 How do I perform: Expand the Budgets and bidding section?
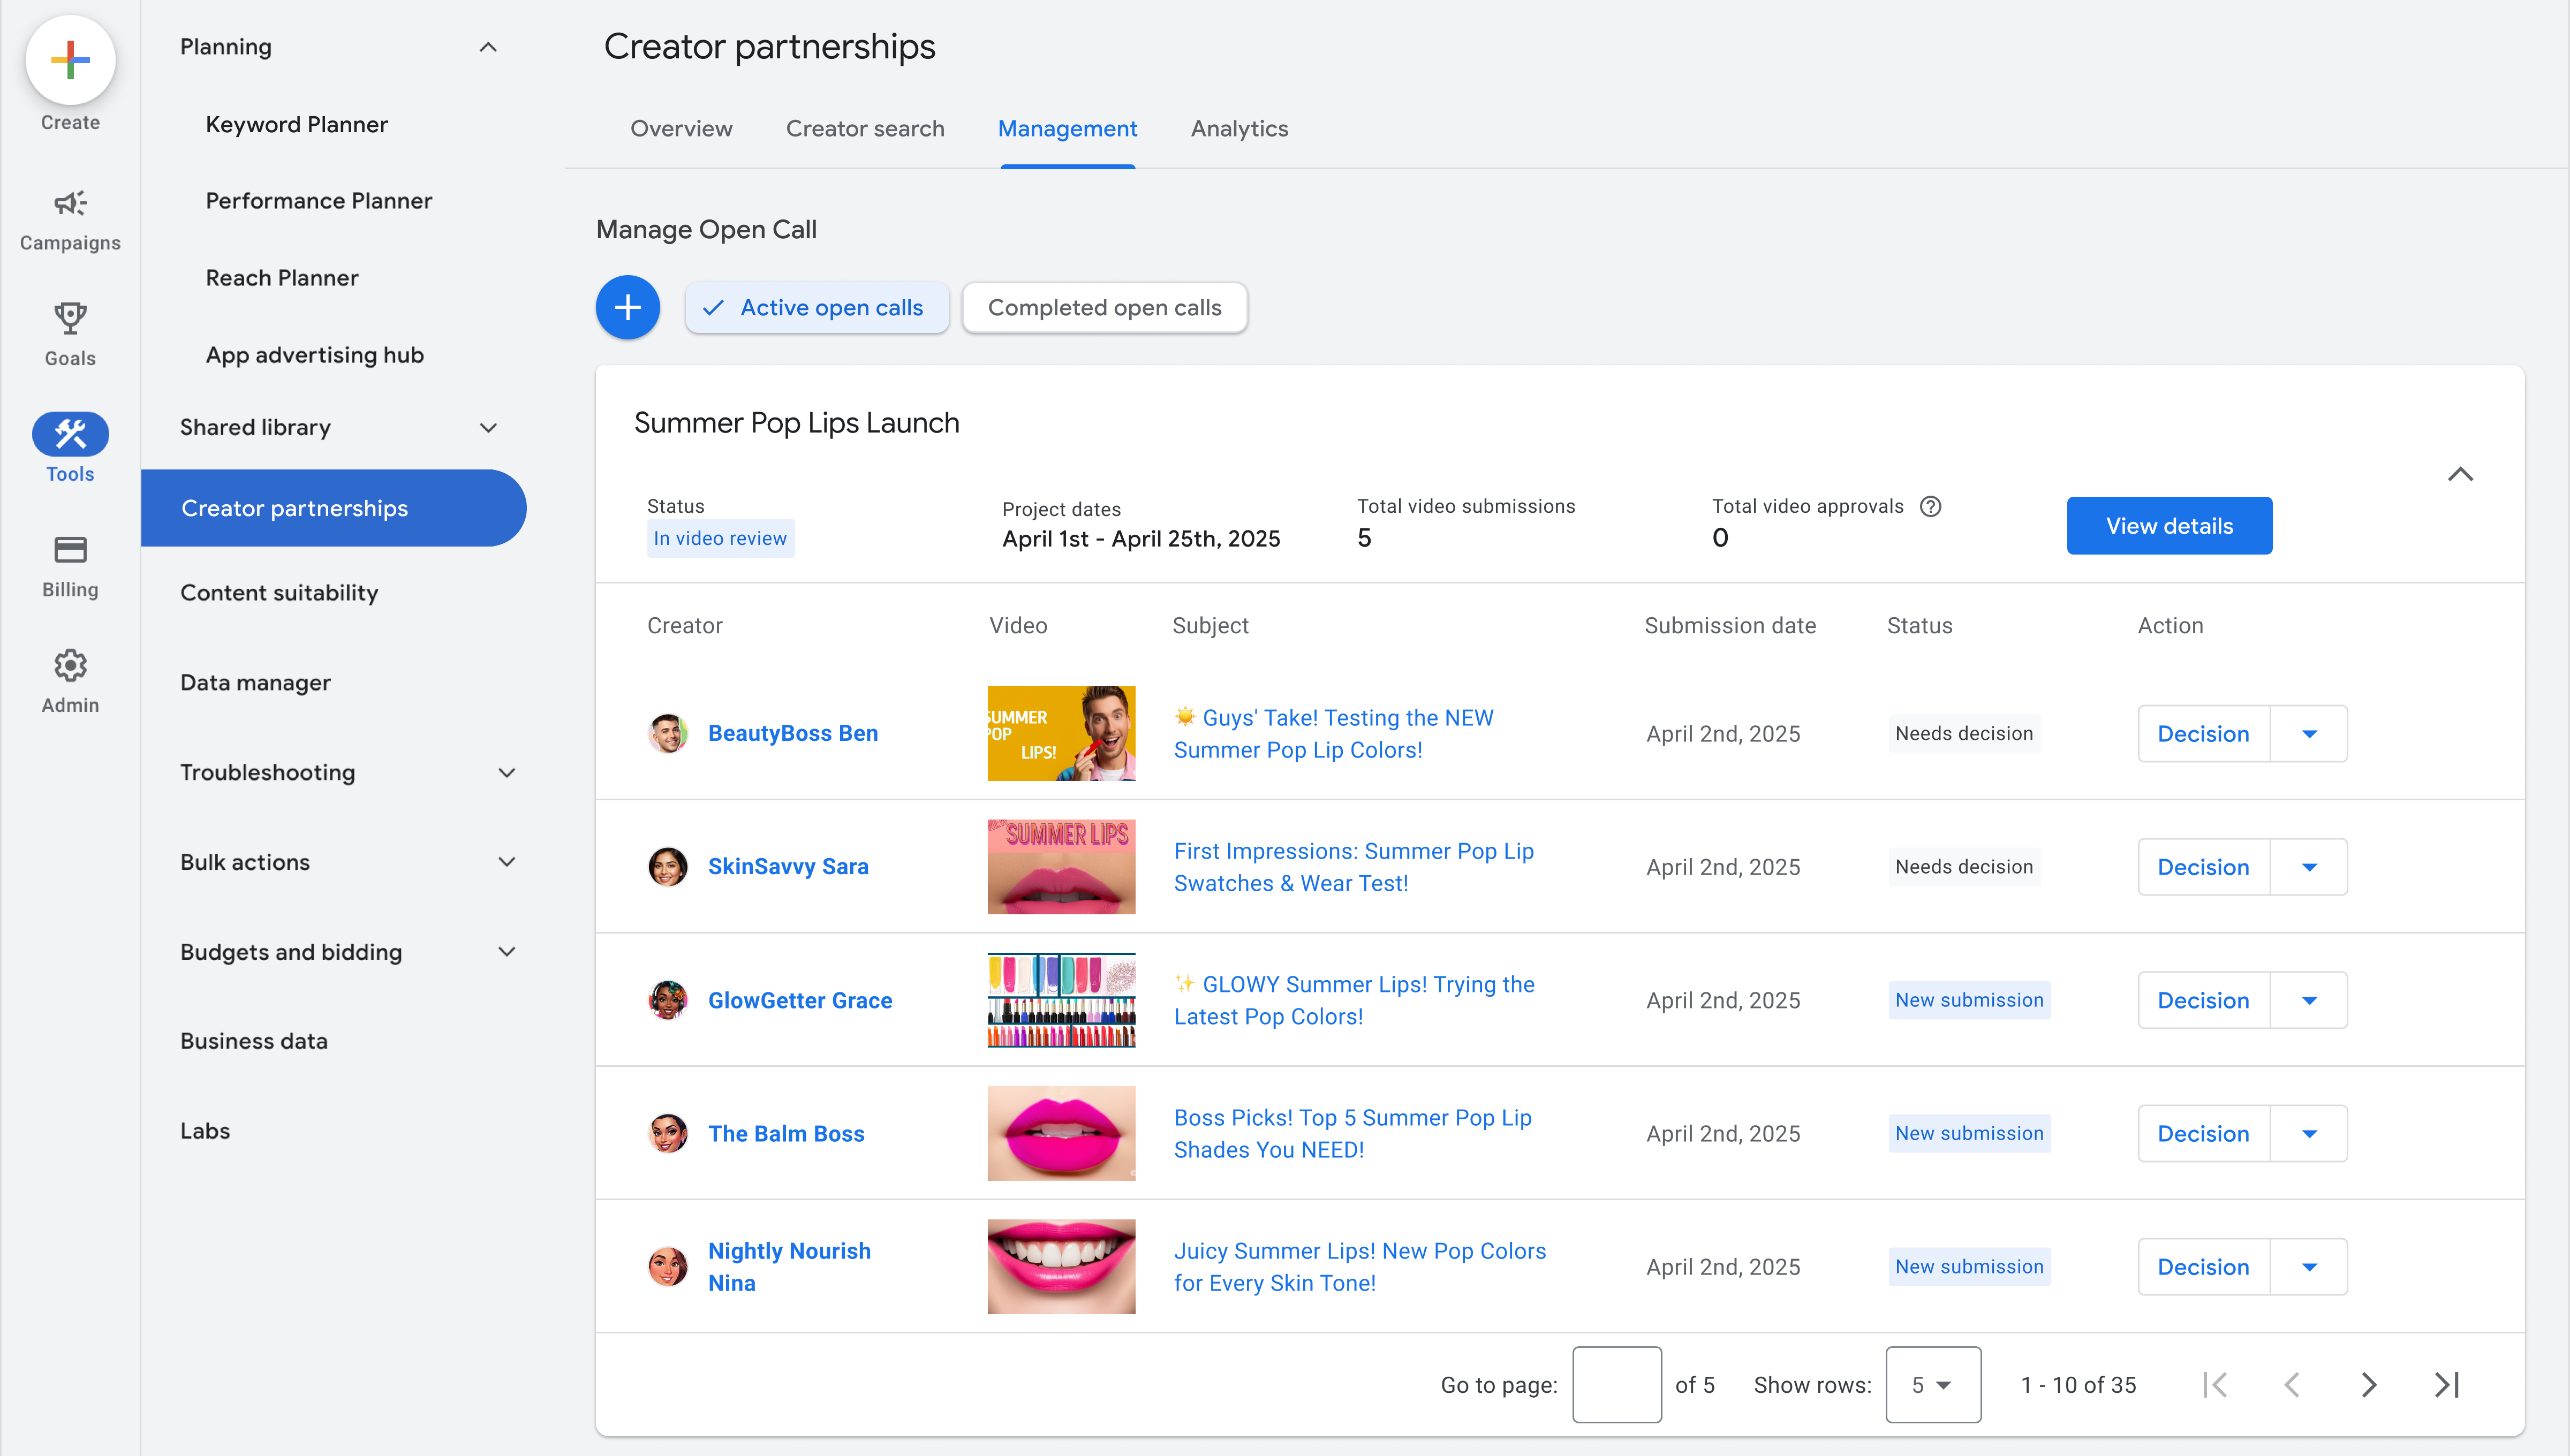point(507,952)
